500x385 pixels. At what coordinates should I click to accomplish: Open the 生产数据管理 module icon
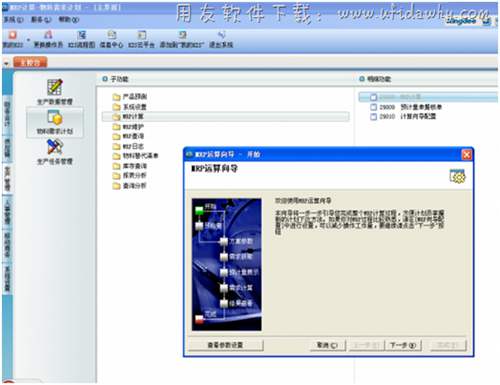[55, 92]
